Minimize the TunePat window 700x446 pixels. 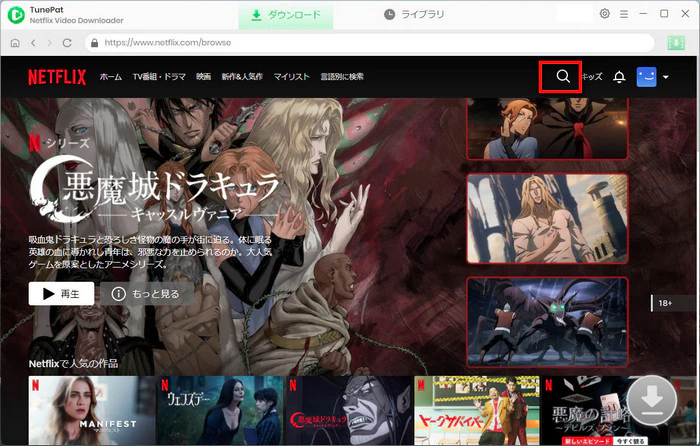pos(643,14)
